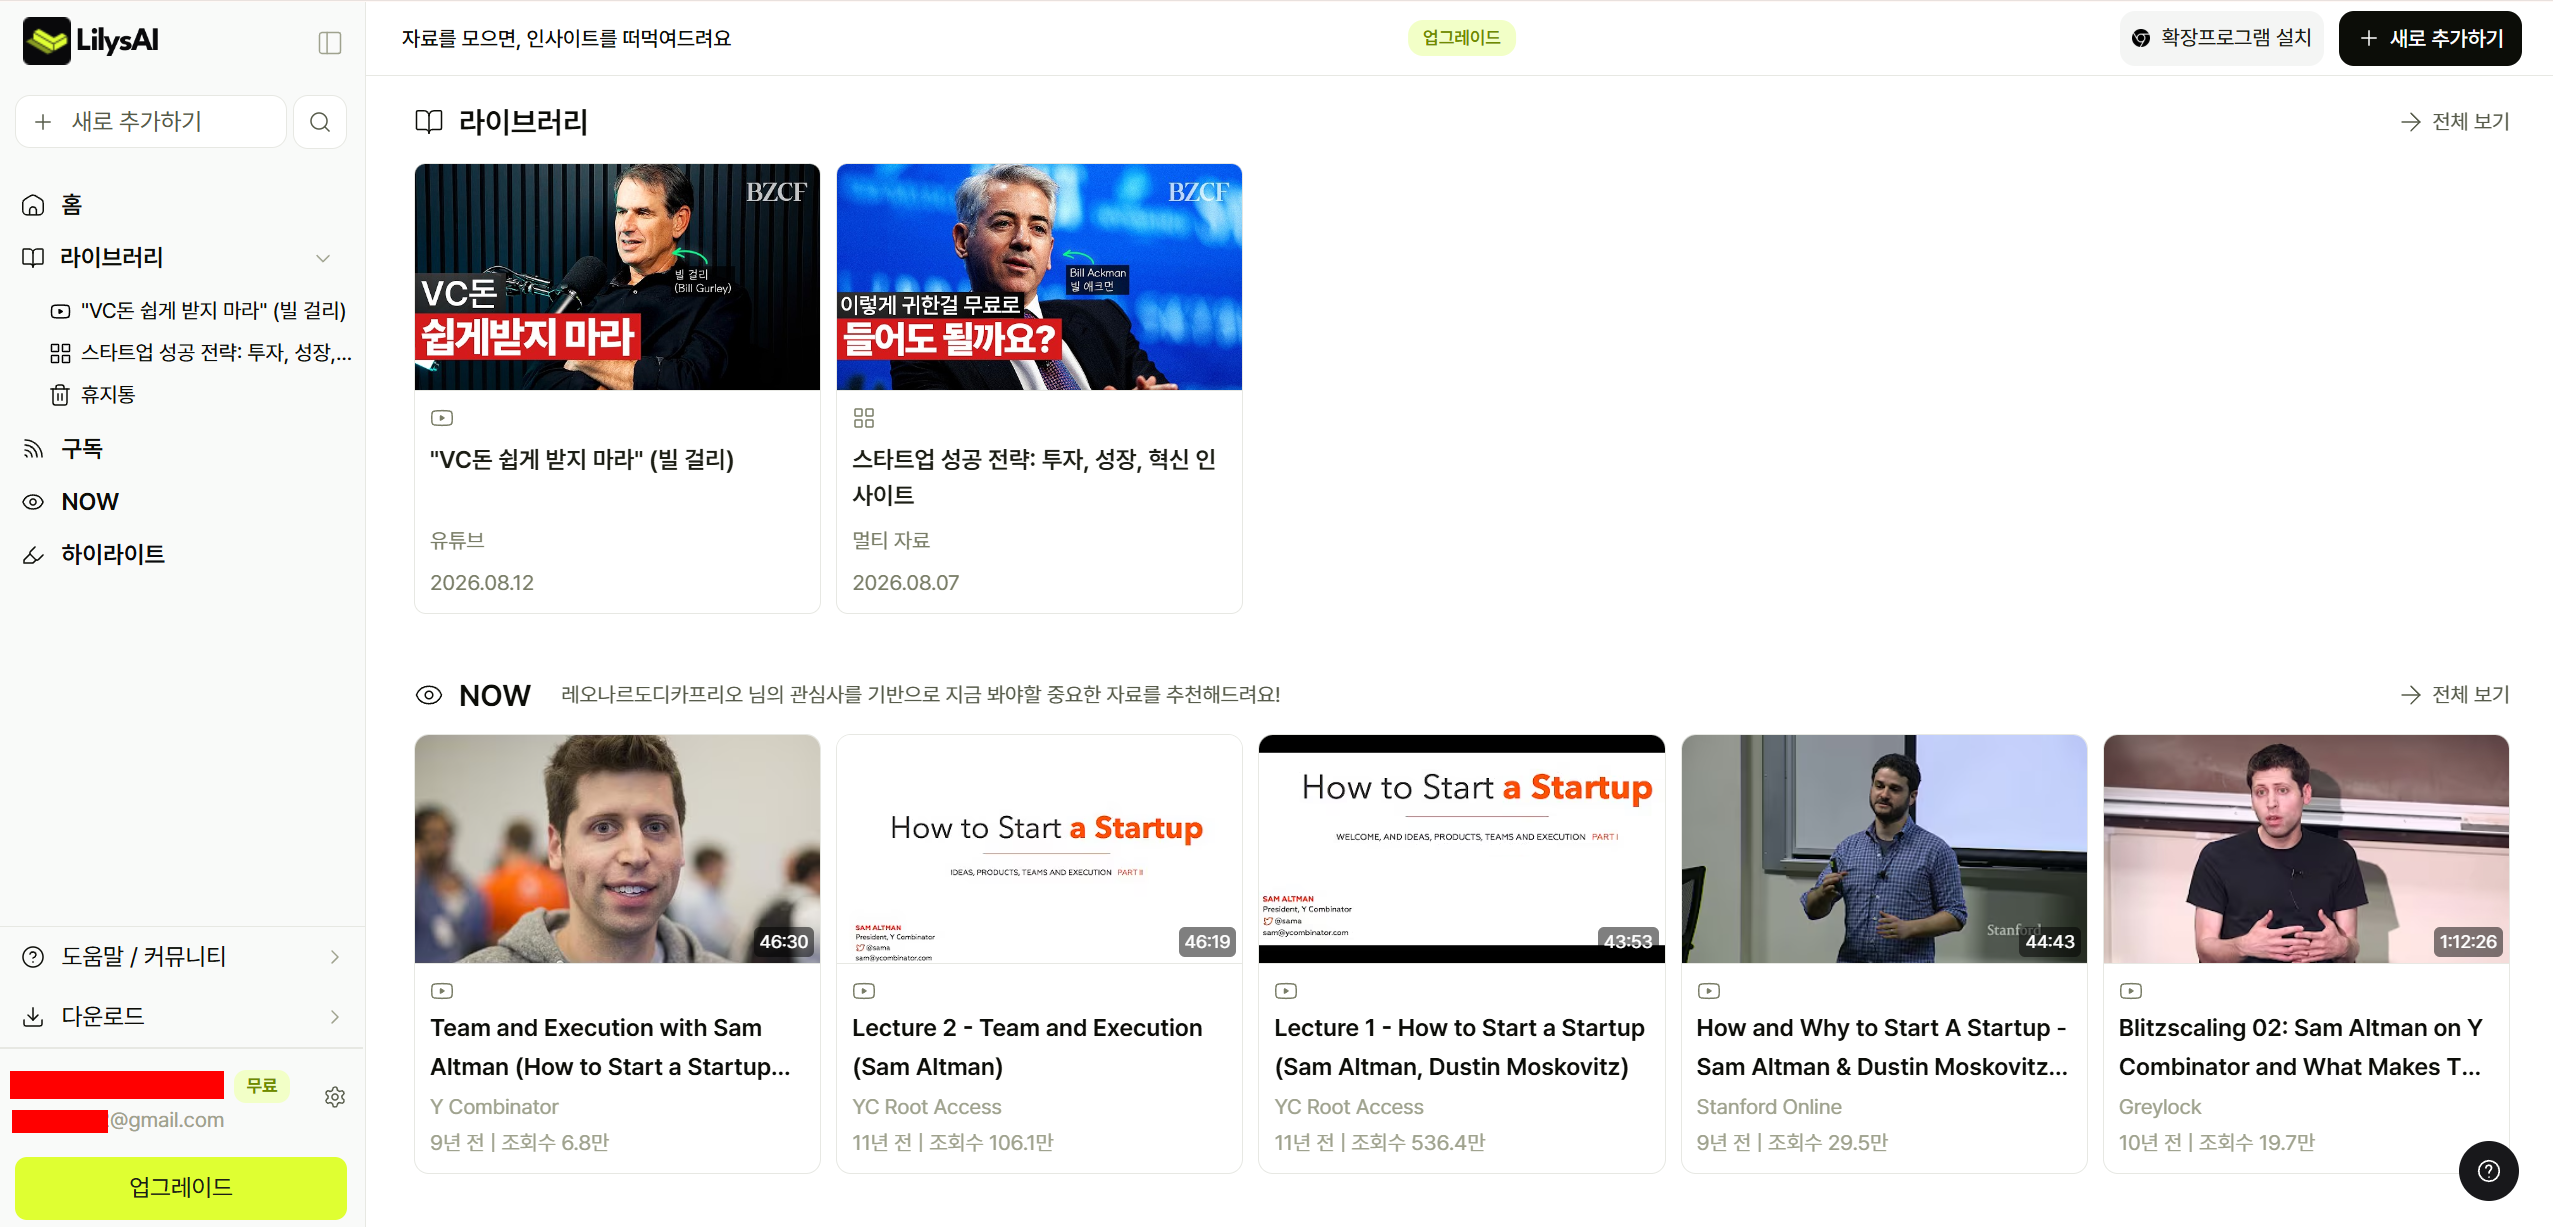Screen dimensions: 2553x1227
Task: Click the 라이브러리 section heading
Action: (522, 122)
